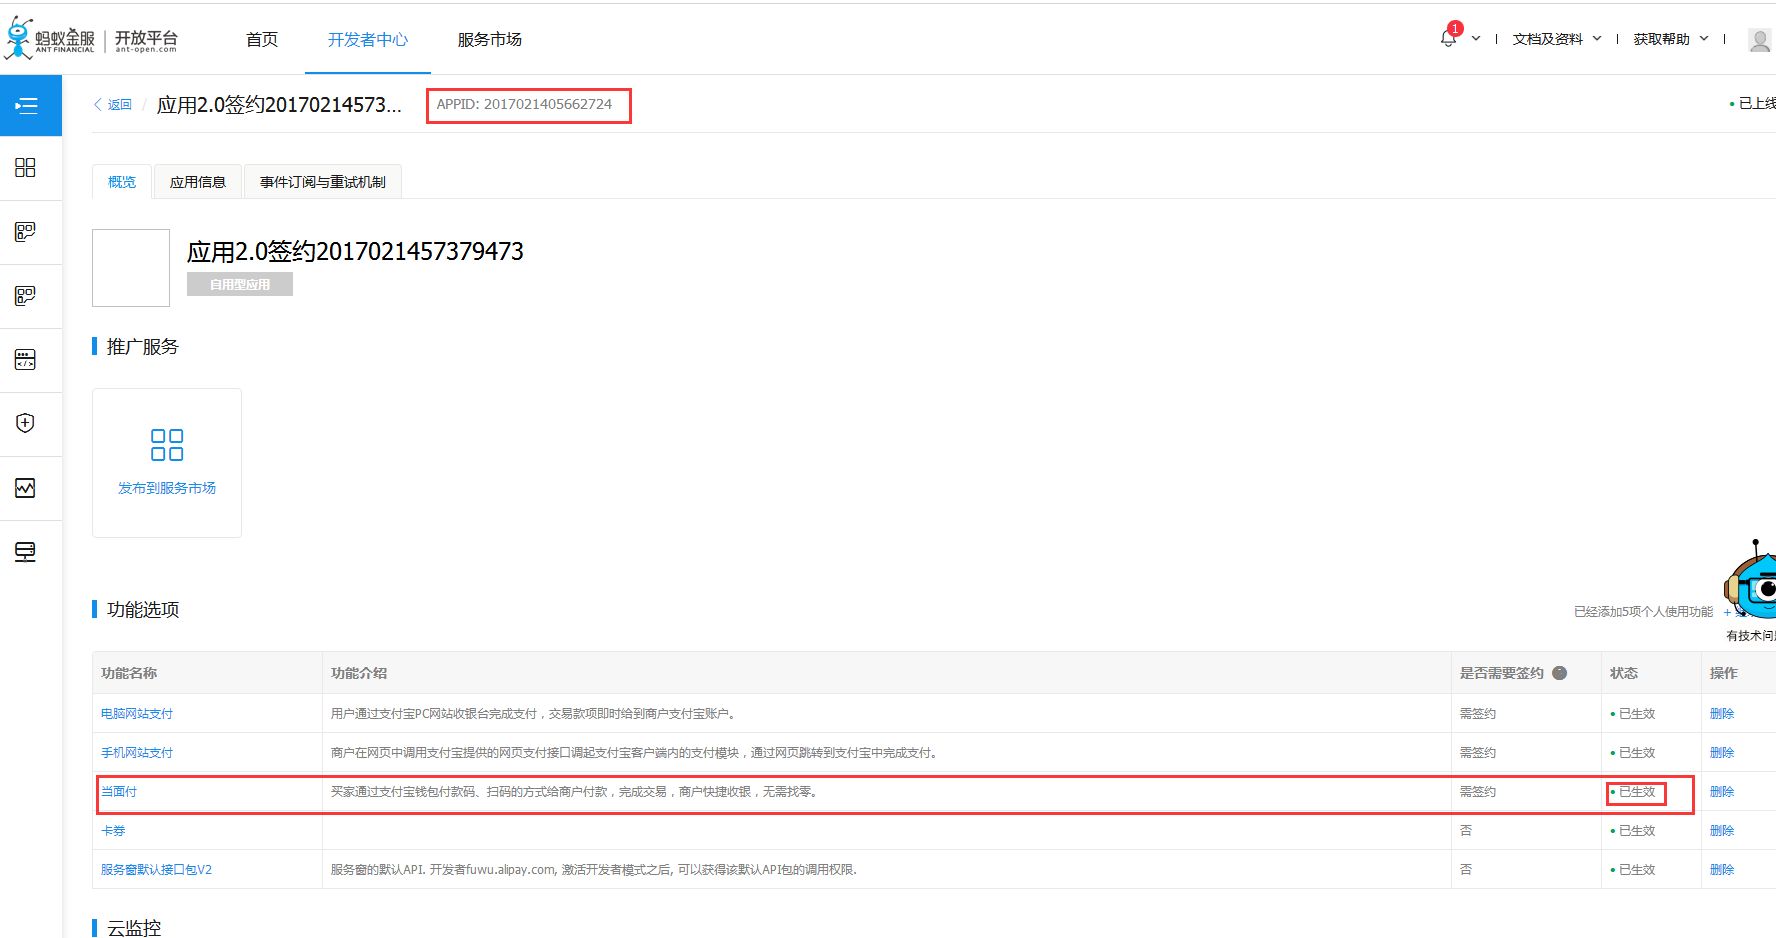Open the server sidebar icon
This screenshot has height=938, width=1776.
[26, 552]
